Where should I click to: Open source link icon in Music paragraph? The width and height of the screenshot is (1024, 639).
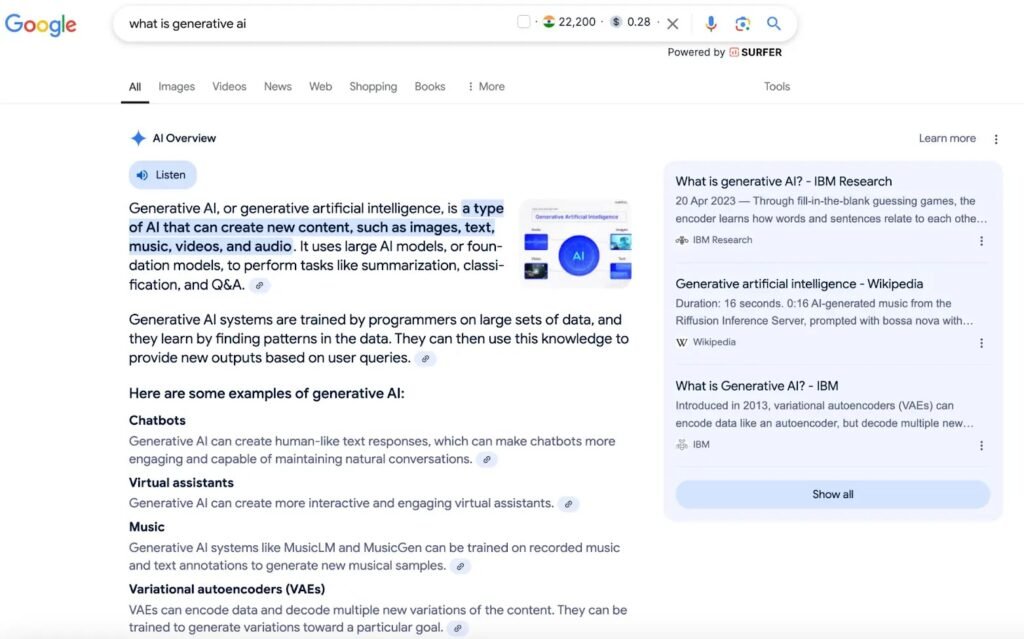(x=460, y=566)
